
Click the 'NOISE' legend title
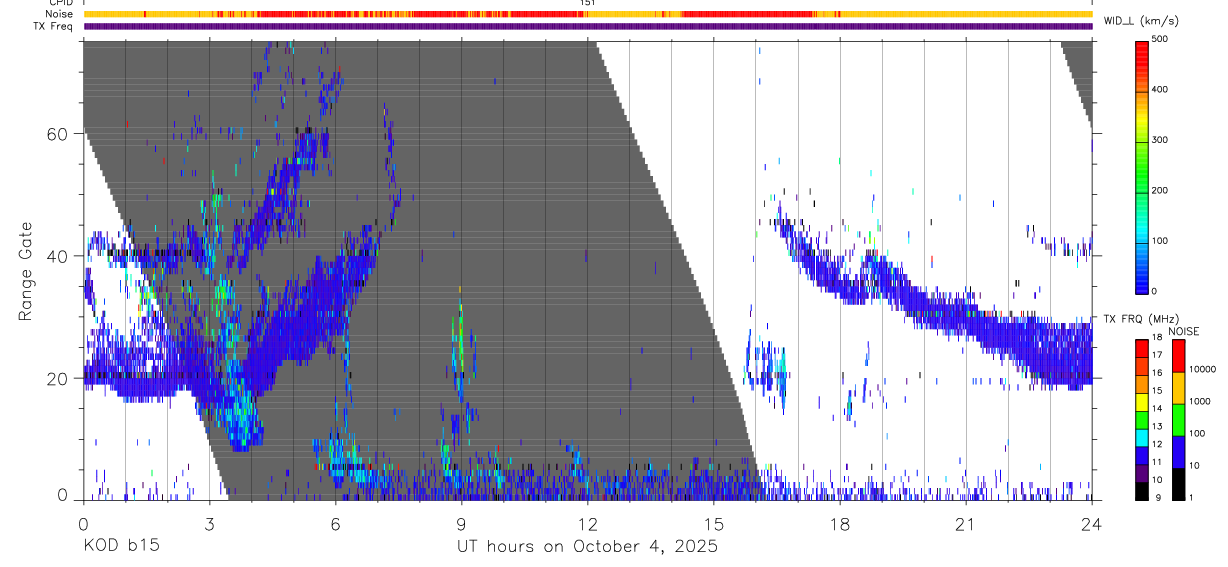tap(1184, 331)
